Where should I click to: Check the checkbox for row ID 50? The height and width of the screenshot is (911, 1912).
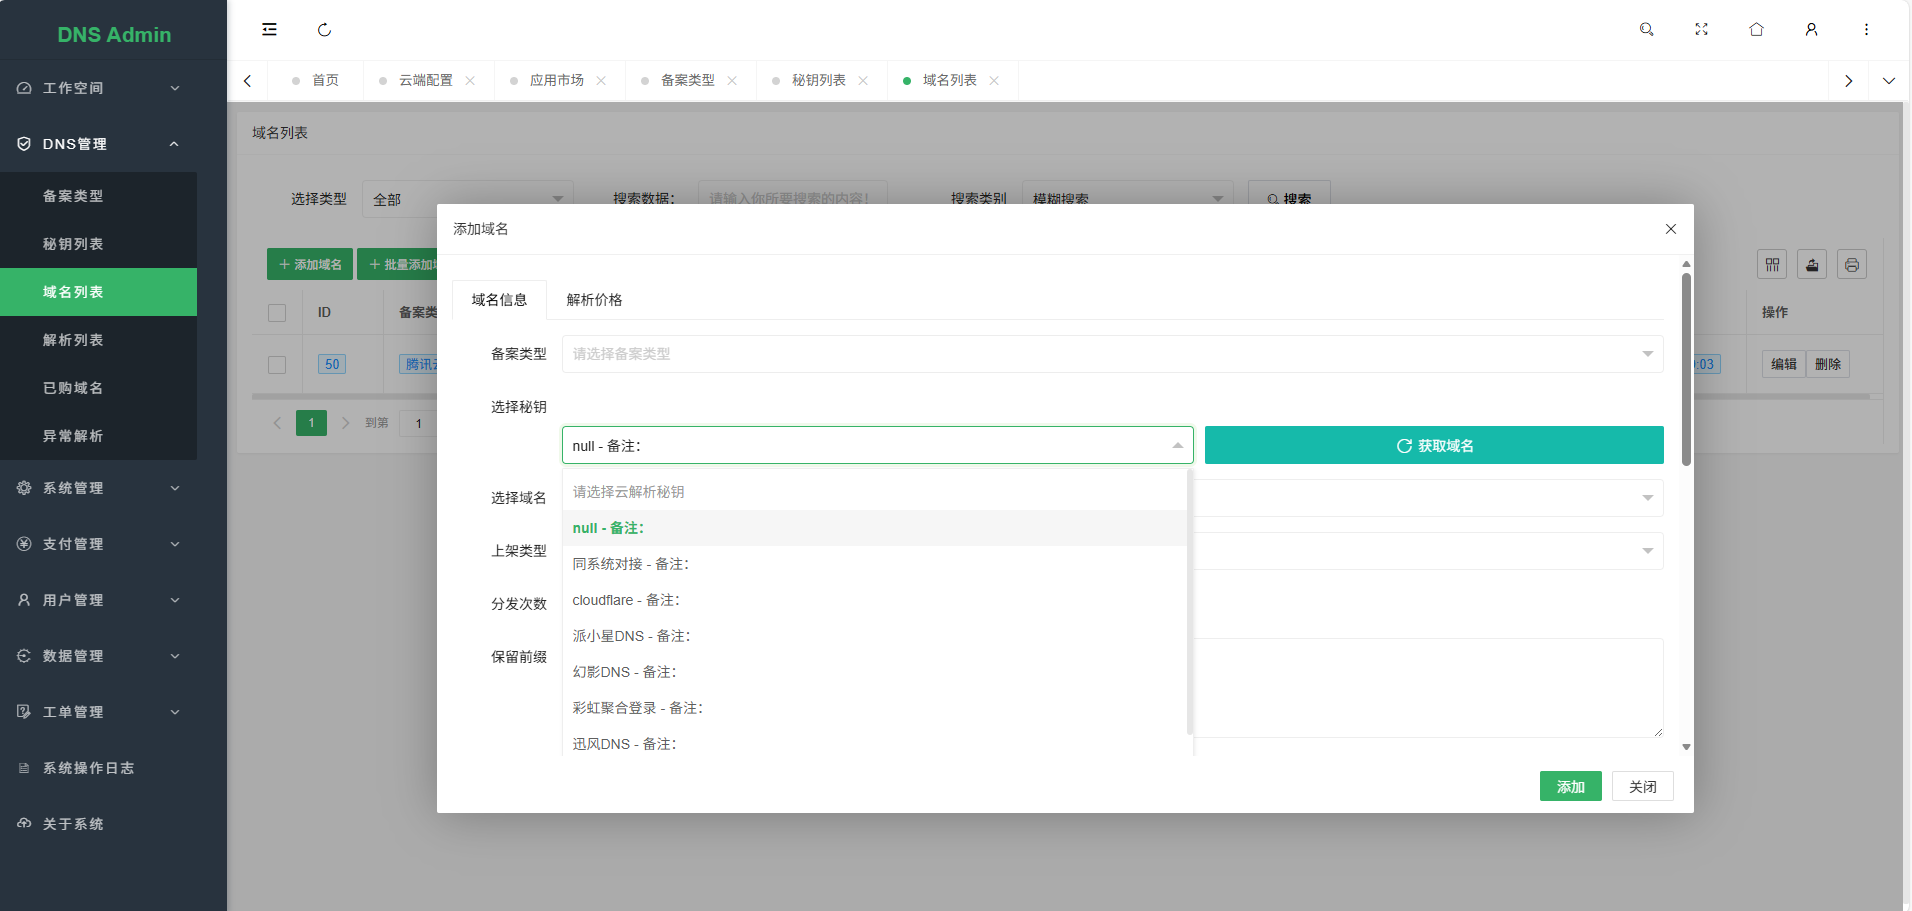(x=277, y=365)
